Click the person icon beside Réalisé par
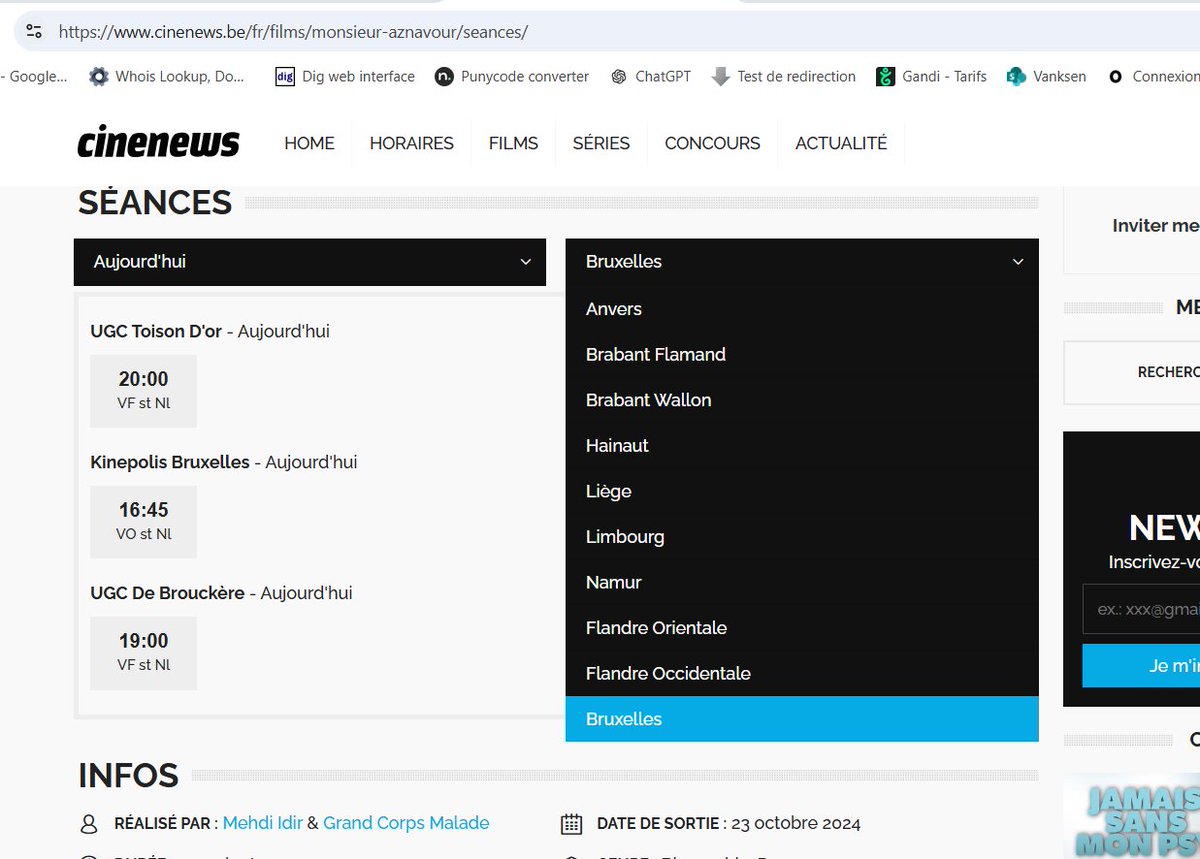1200x859 pixels. [89, 824]
